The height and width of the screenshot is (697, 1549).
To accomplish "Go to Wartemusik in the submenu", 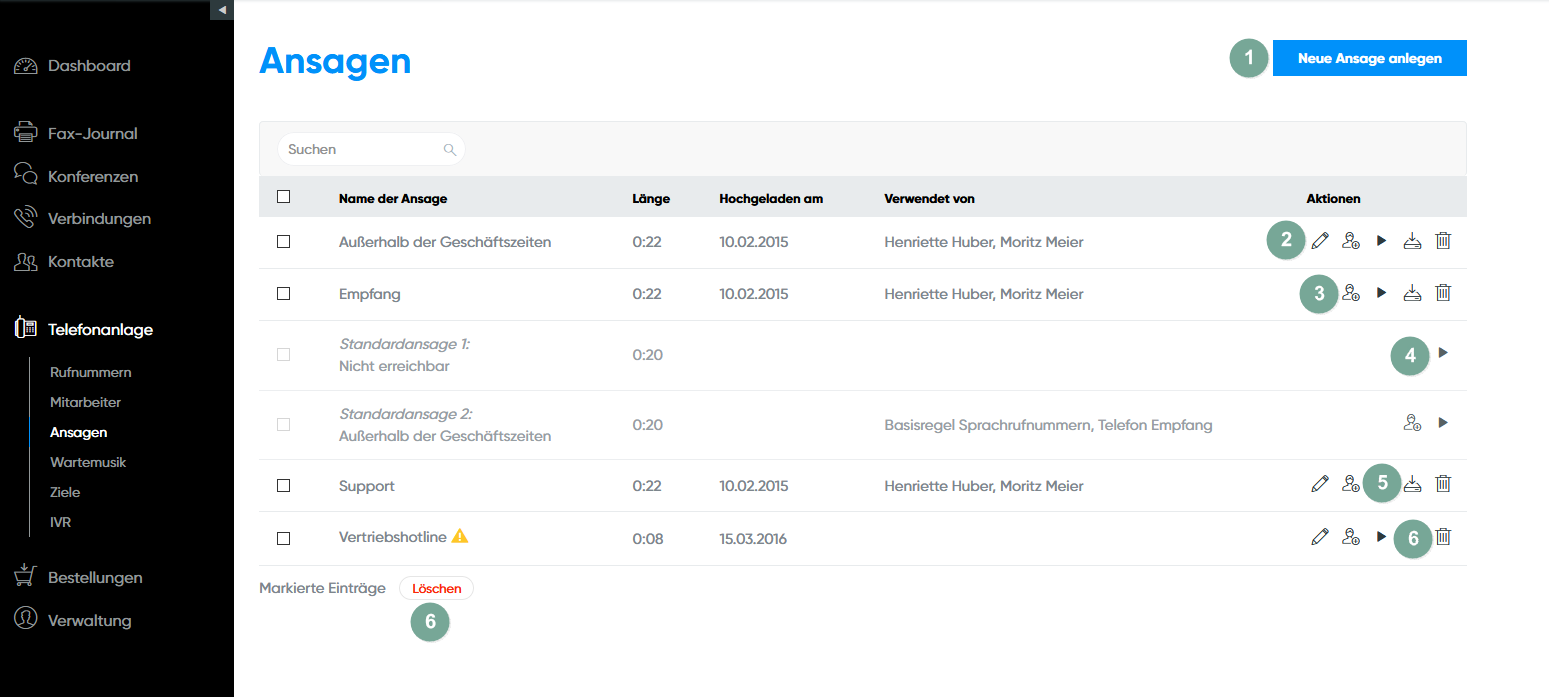I will point(88,462).
